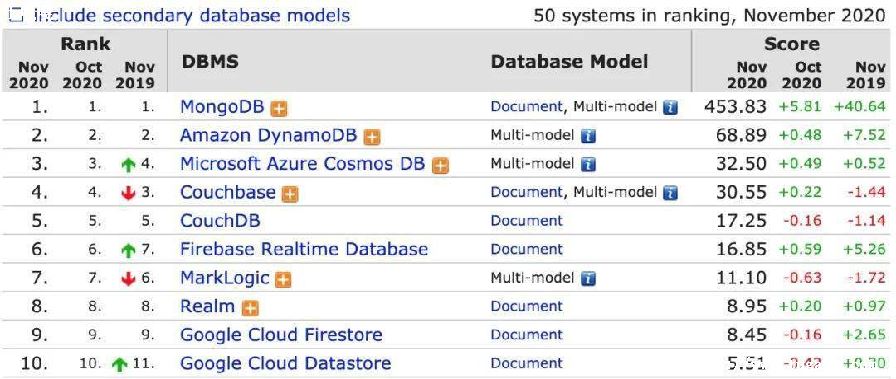Click the -0.63 score change value
The height and width of the screenshot is (379, 896).
point(802,278)
